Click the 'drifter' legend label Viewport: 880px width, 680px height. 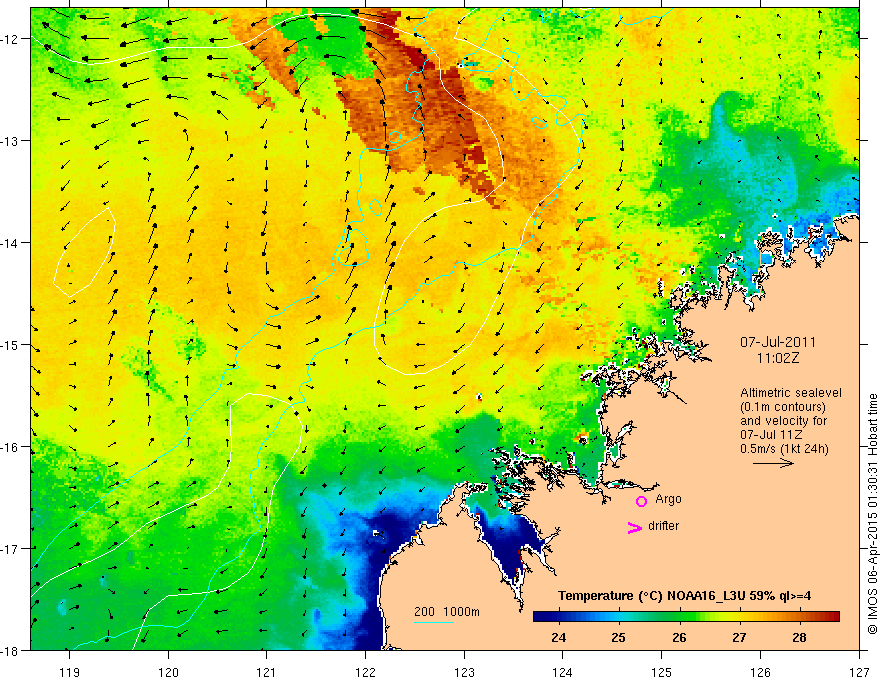click(x=663, y=526)
